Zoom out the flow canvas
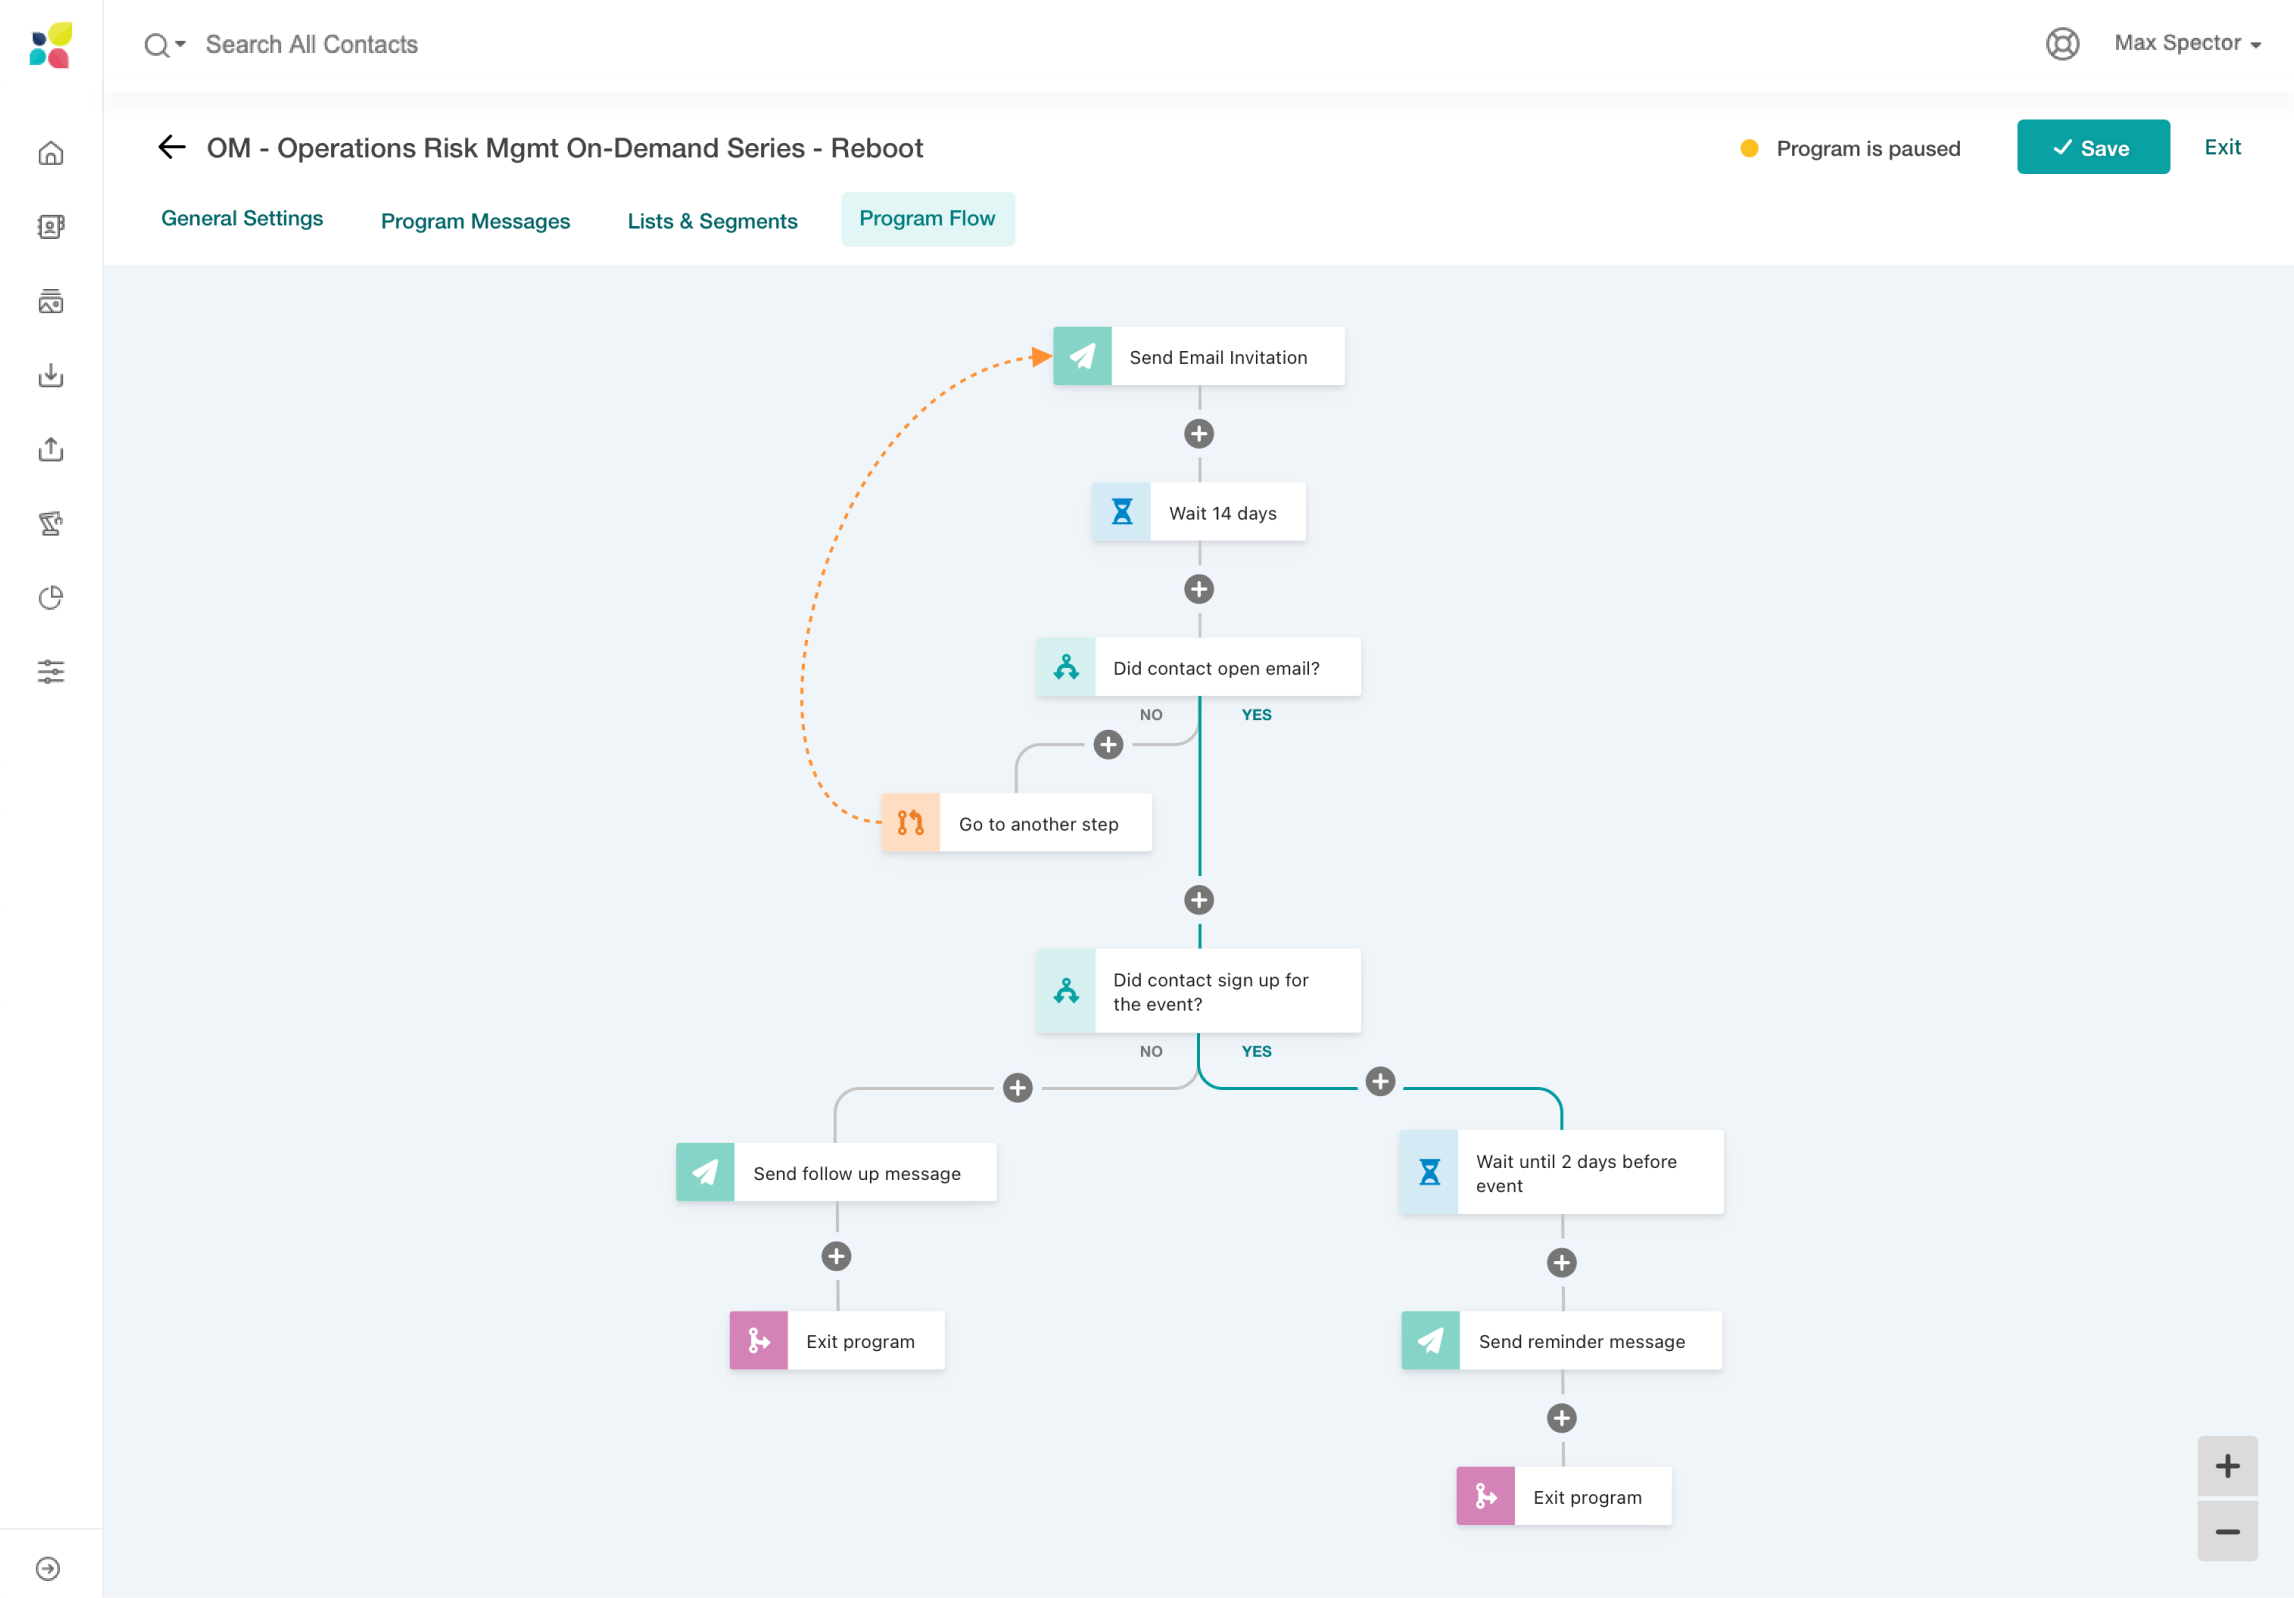The image size is (2294, 1598). [2226, 1531]
